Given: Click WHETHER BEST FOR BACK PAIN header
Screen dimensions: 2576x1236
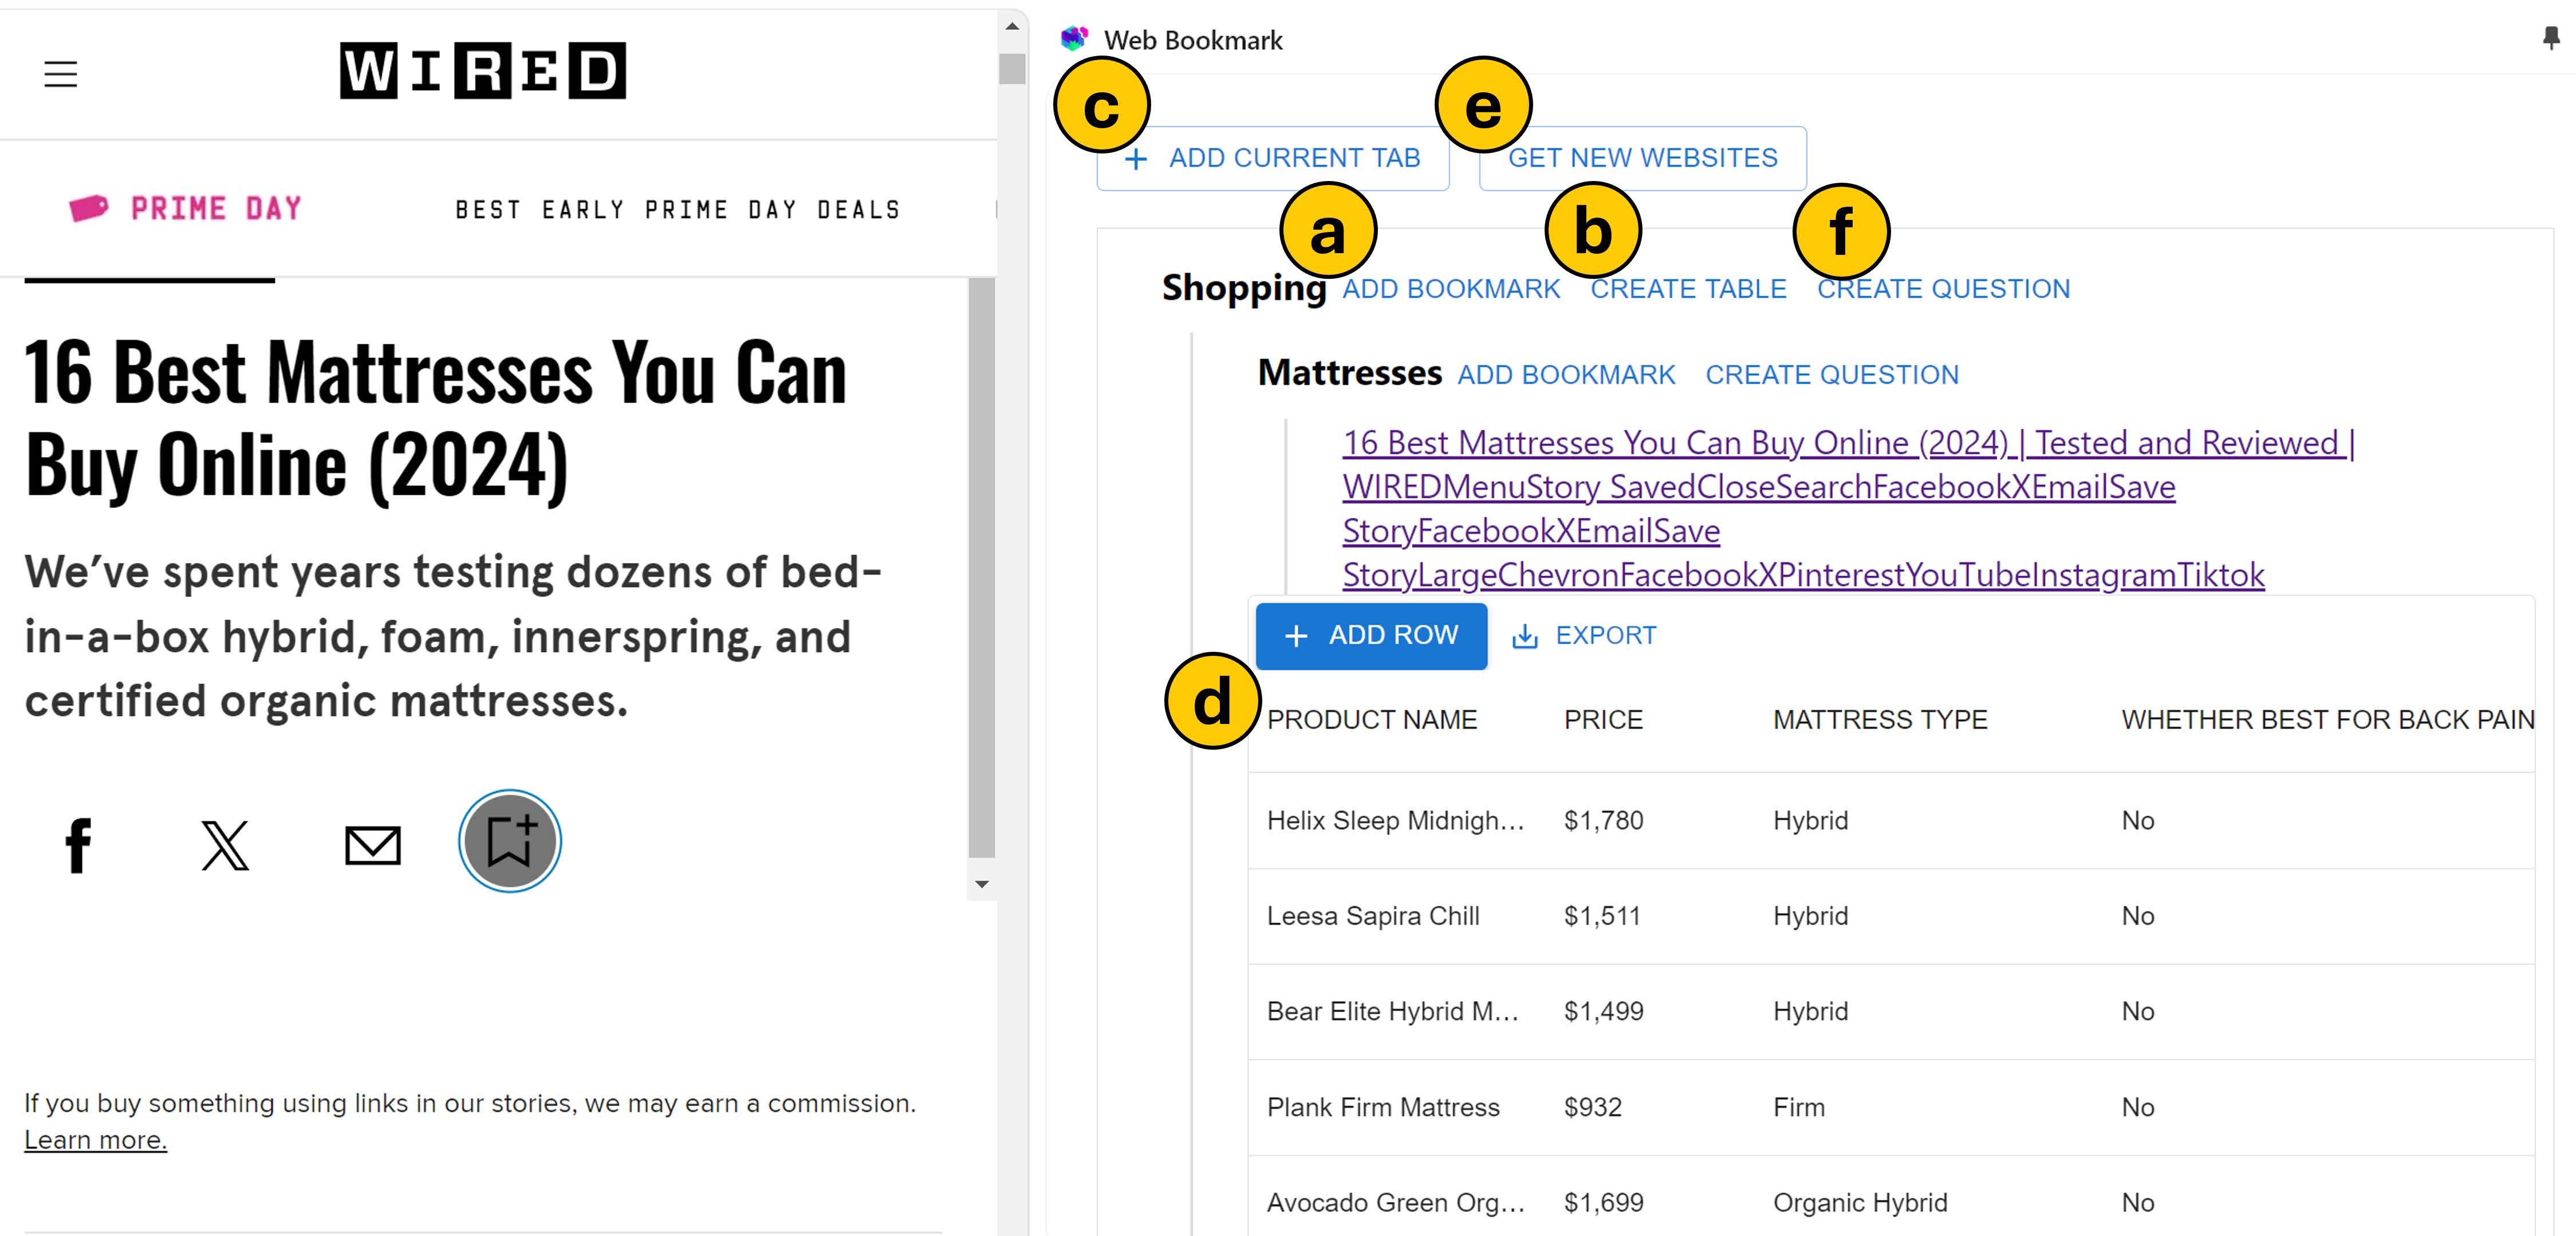Looking at the screenshot, I should point(2328,720).
